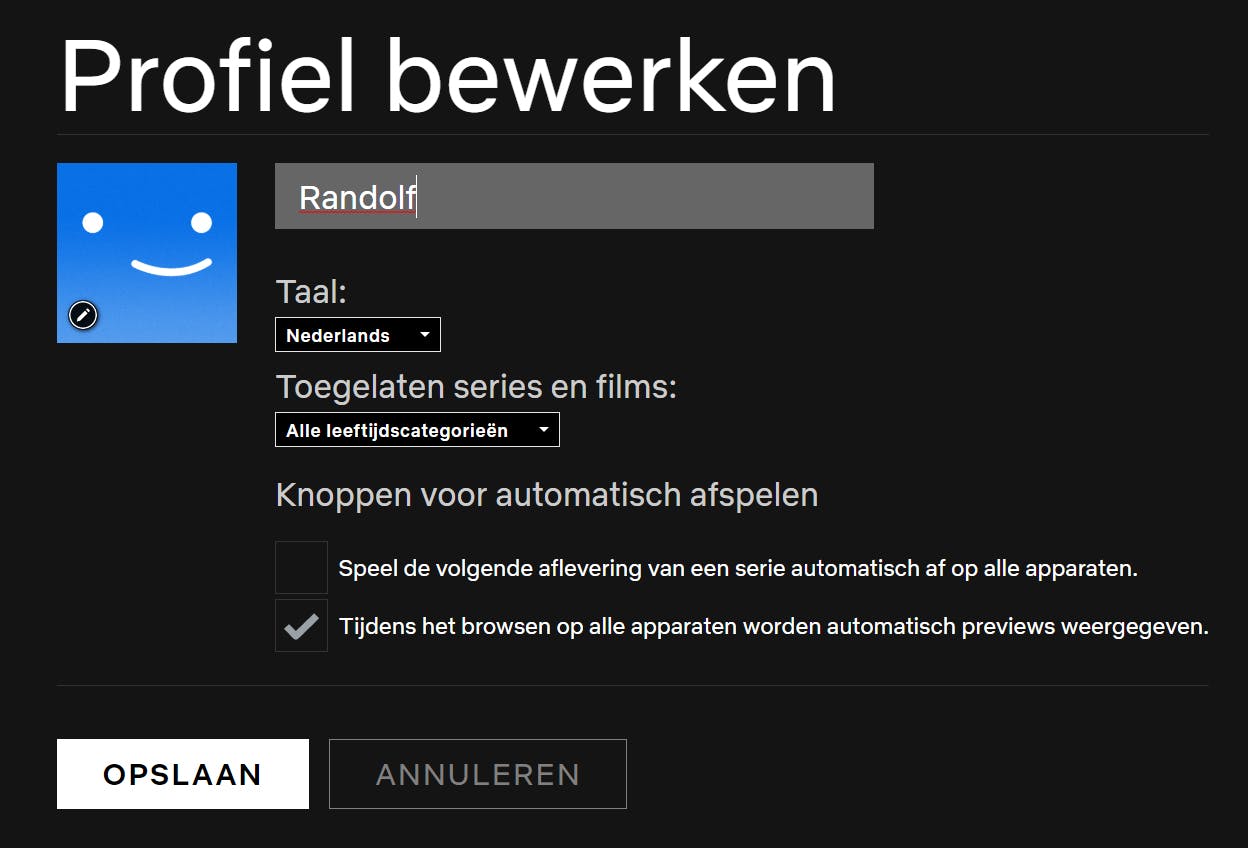Click the arrow on the leeftijdscategorieën dropdown
The height and width of the screenshot is (848, 1248).
tap(543, 430)
